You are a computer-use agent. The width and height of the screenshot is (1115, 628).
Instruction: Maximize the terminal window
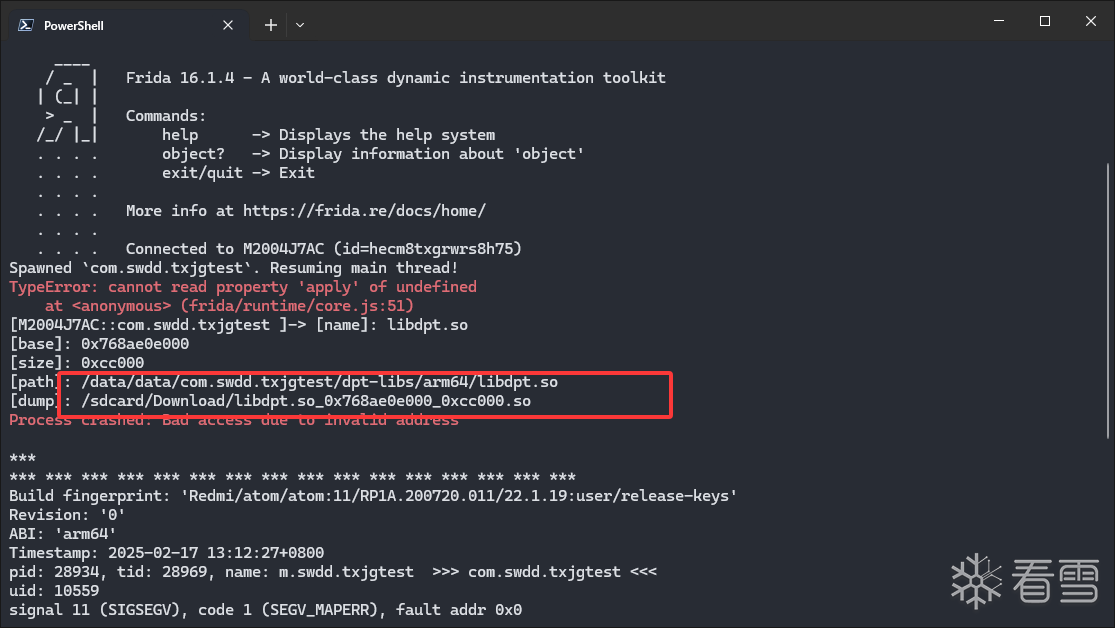tap(1044, 21)
